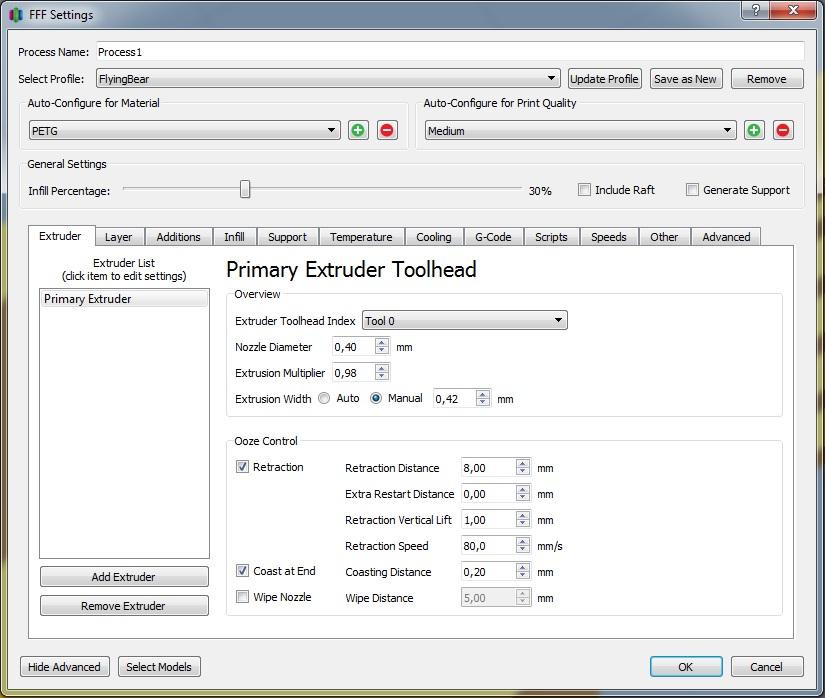The height and width of the screenshot is (698, 825).
Task: Click red remove print quality button
Action: click(783, 130)
